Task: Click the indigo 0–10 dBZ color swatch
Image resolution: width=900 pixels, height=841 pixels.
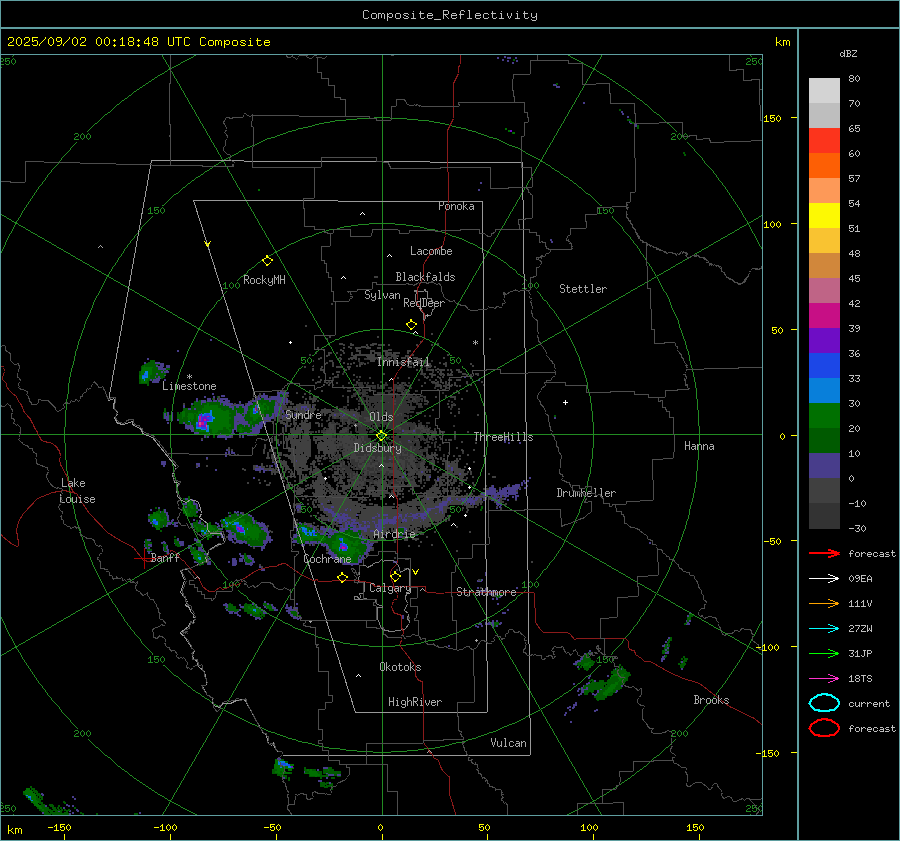Action: coord(824,466)
